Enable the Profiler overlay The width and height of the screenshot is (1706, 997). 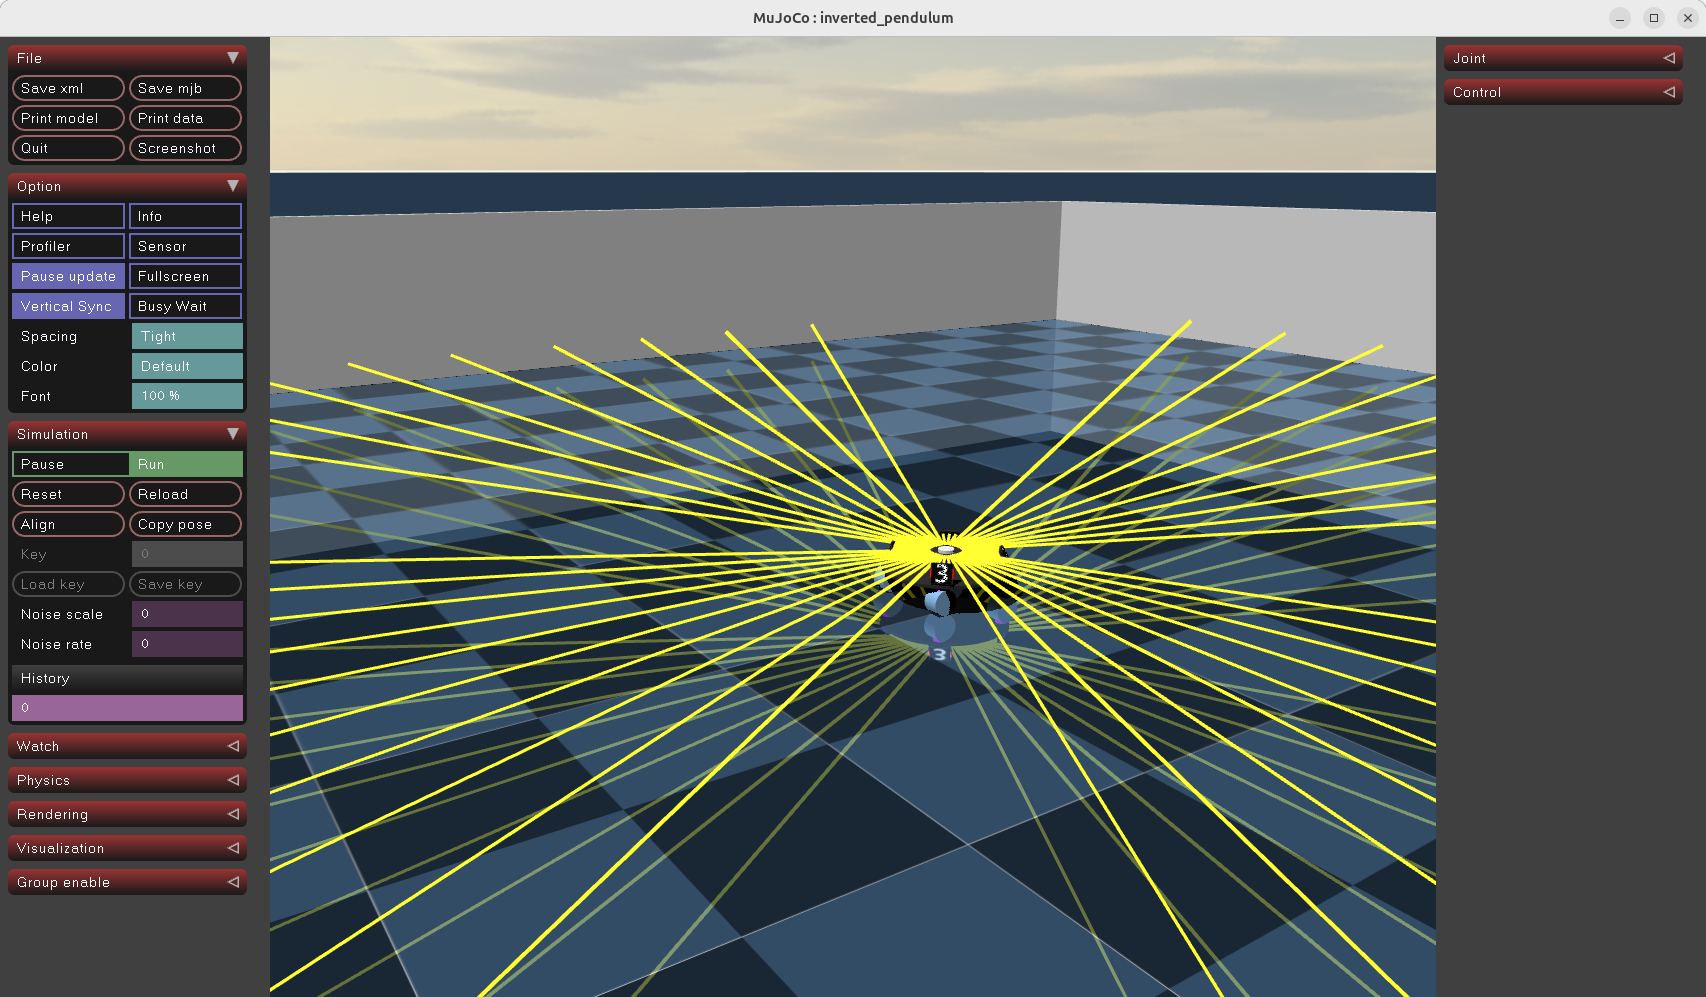[x=68, y=246]
